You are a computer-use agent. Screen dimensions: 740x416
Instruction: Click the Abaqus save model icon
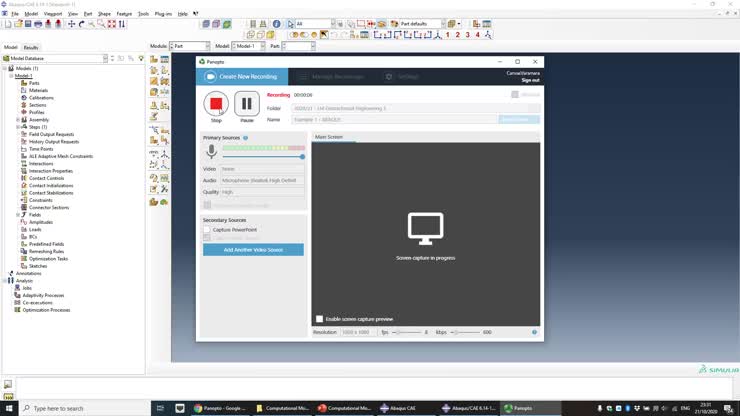(x=26, y=23)
